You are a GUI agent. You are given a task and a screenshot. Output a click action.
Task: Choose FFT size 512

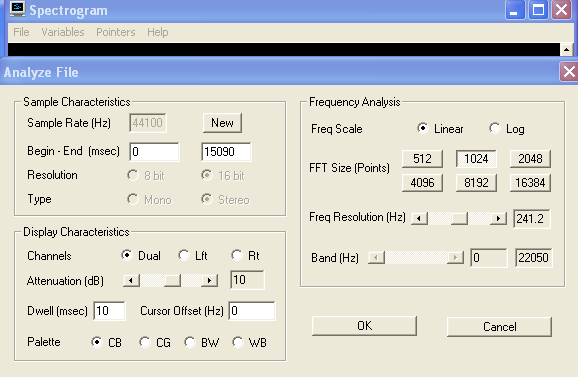click(422, 159)
